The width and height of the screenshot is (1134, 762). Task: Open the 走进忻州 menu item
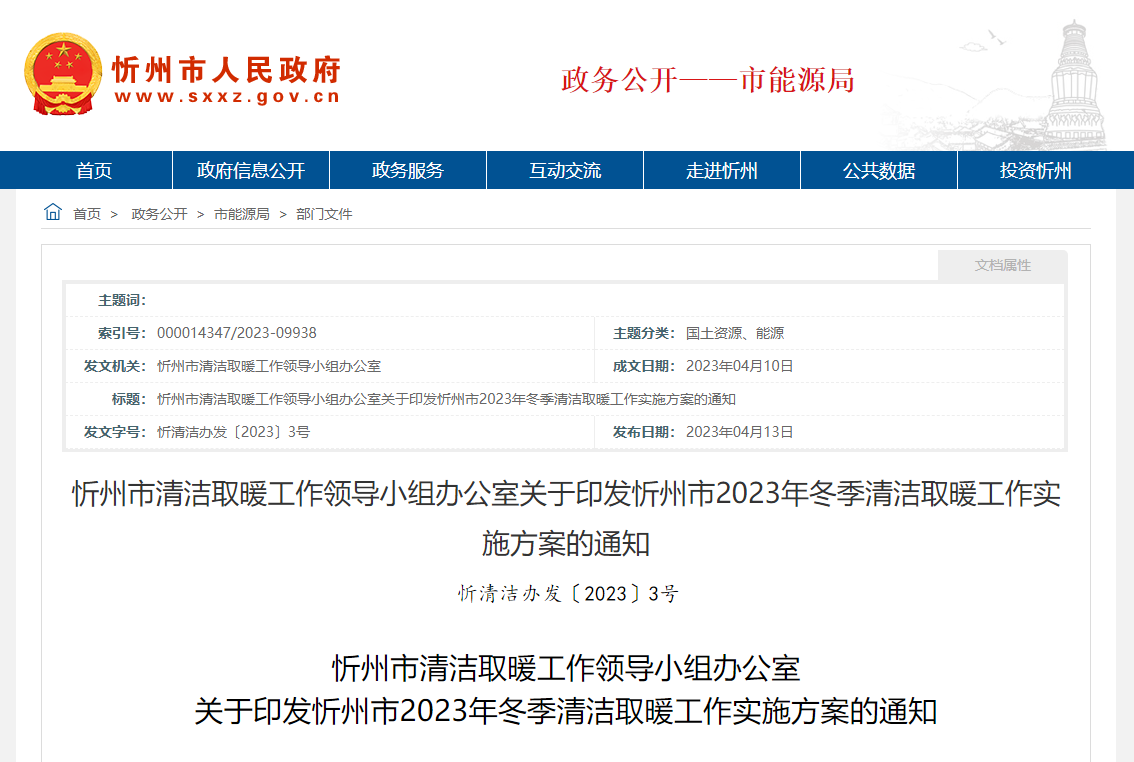point(722,171)
